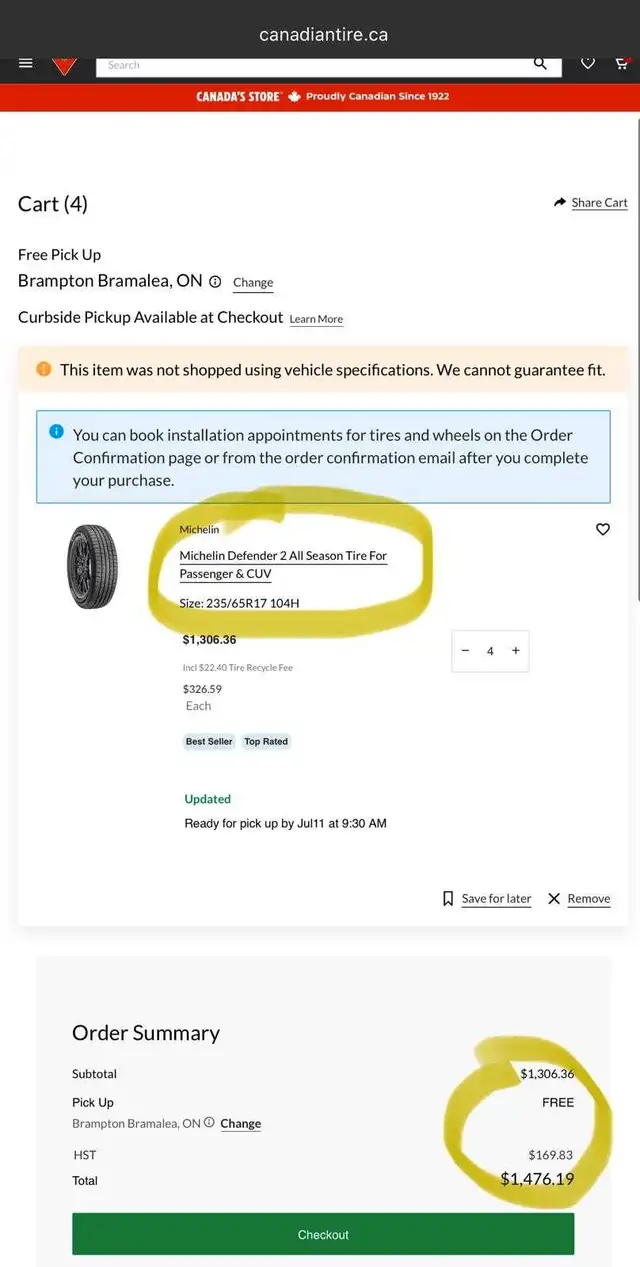
Task: Click info icon beside Brampton Bramalea, ON
Action: [215, 282]
